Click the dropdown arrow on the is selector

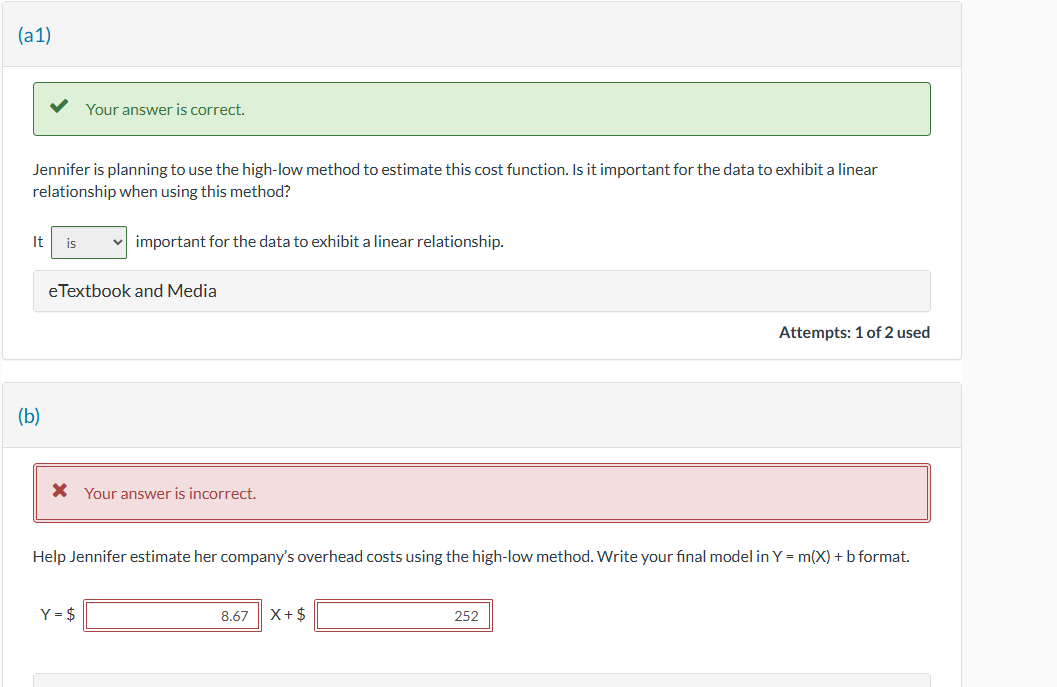coord(116,242)
